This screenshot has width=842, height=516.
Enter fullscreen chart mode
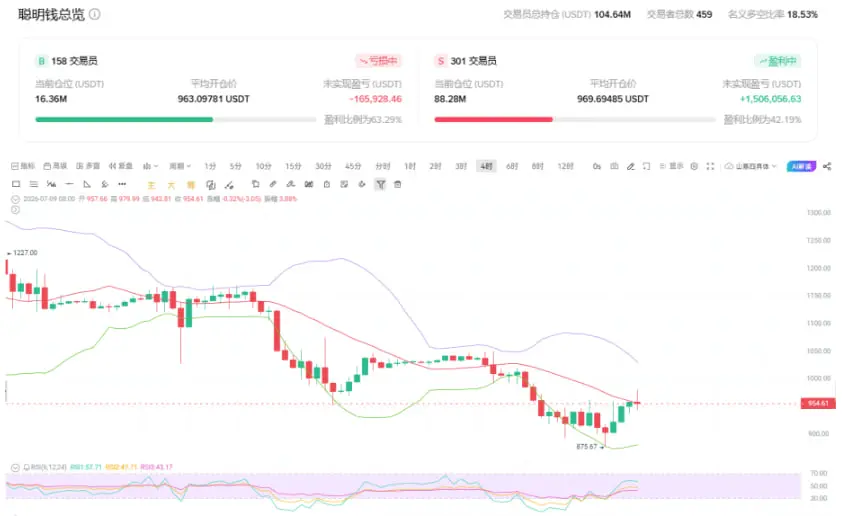(710, 166)
